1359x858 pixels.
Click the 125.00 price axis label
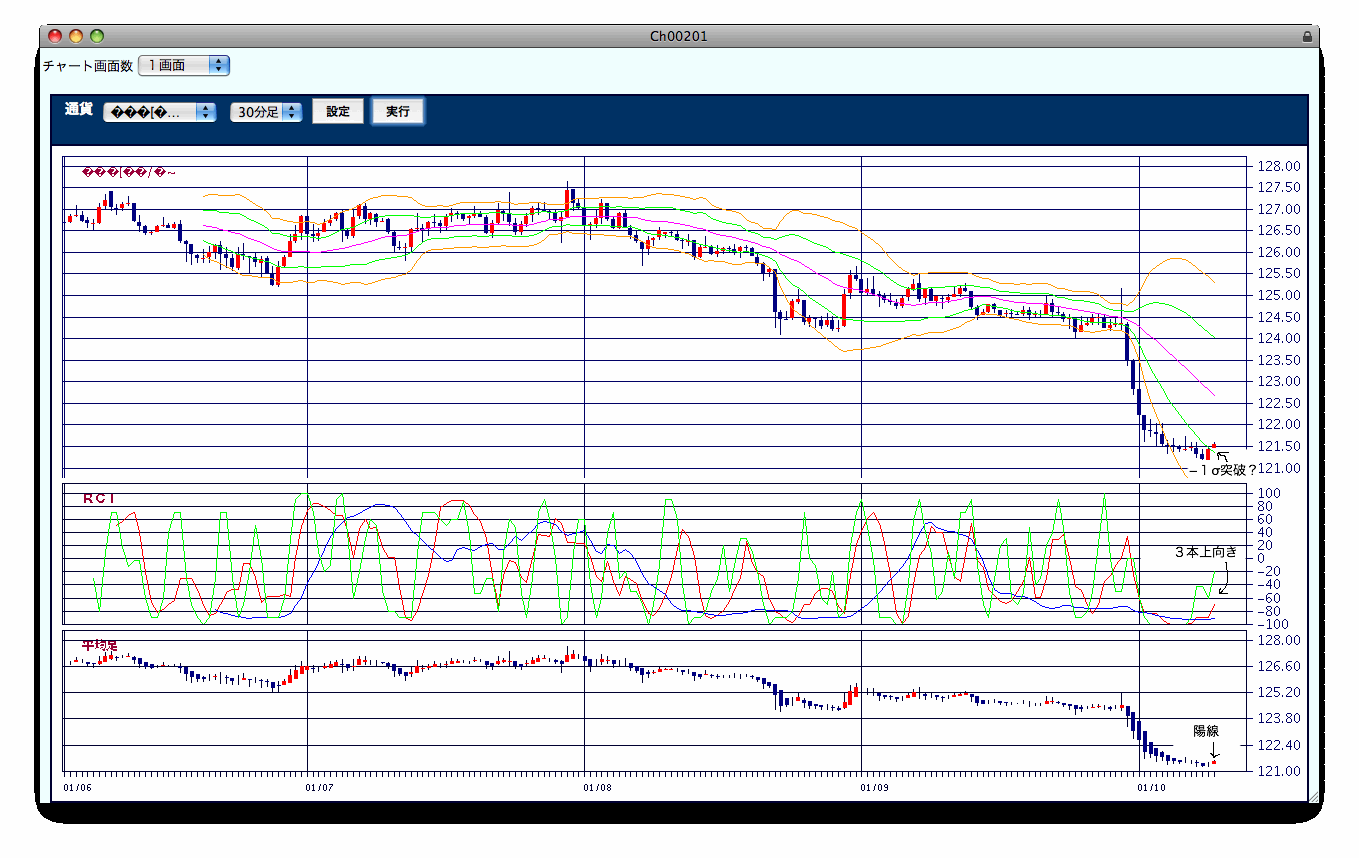point(1279,296)
